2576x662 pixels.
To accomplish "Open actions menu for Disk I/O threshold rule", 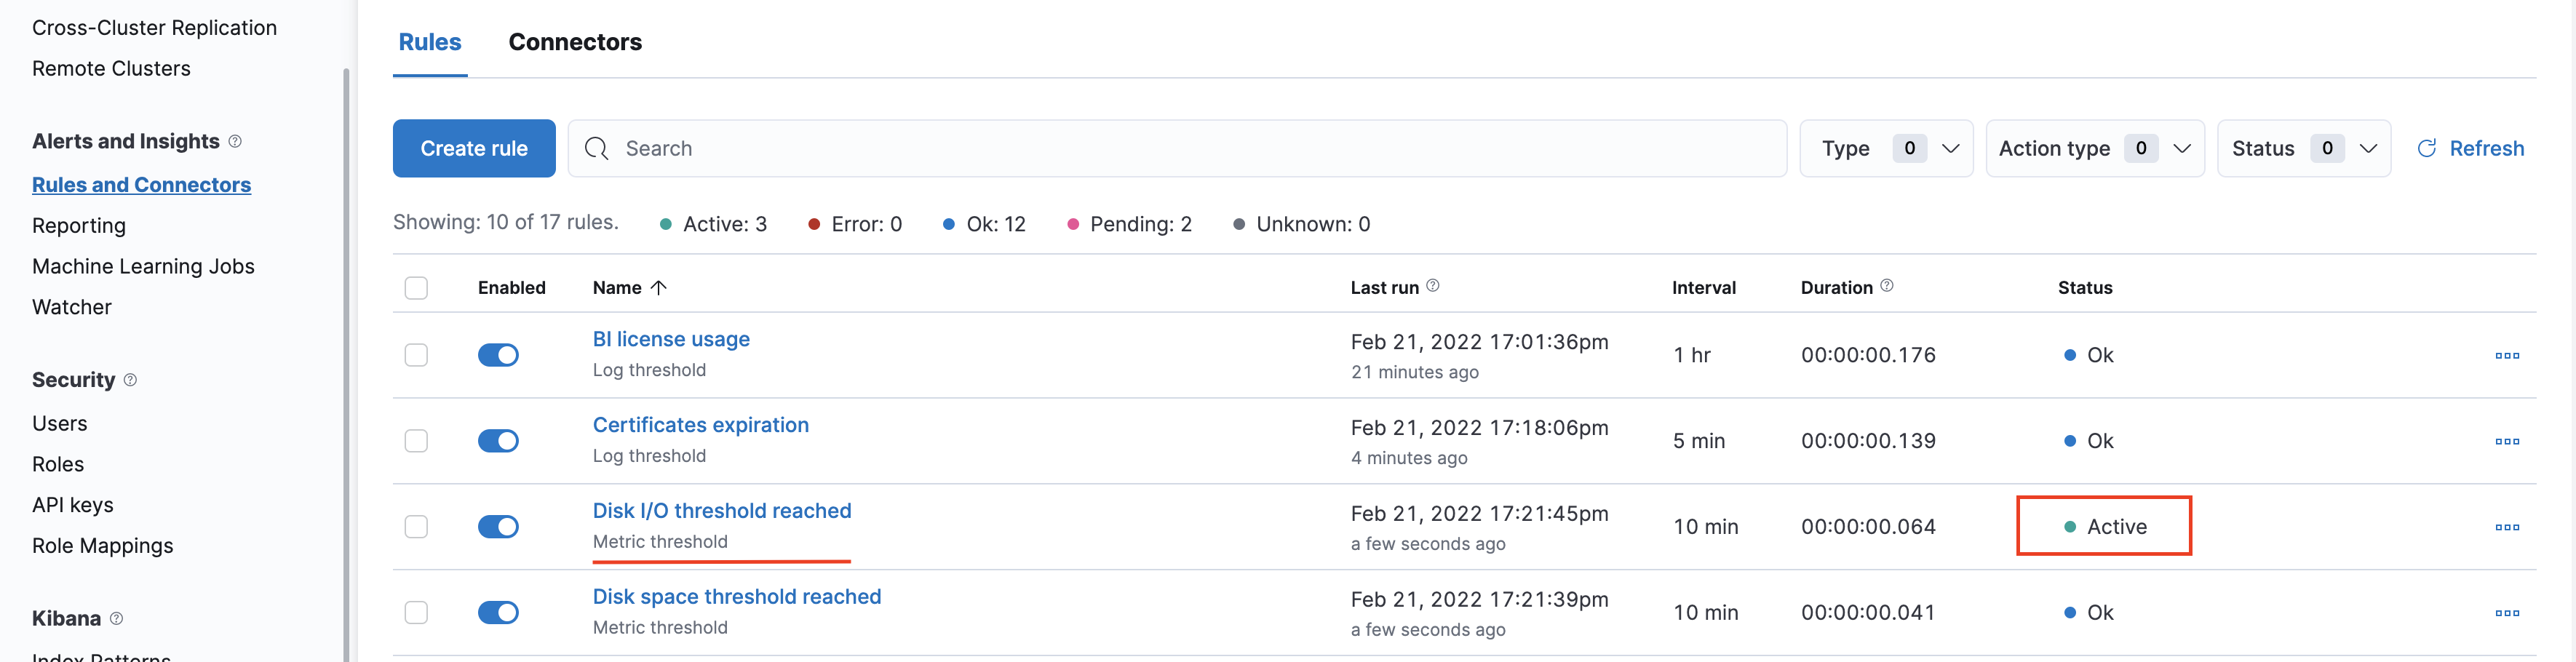I will tap(2506, 528).
